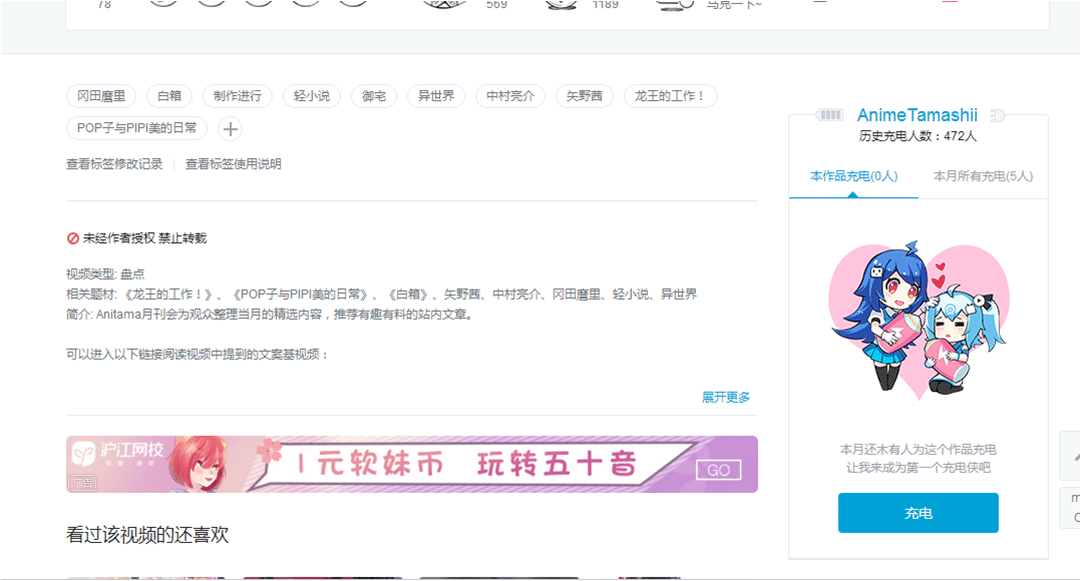Open the 查看标签修改记录 link
The image size is (1081, 581).
pyautogui.click(x=114, y=164)
